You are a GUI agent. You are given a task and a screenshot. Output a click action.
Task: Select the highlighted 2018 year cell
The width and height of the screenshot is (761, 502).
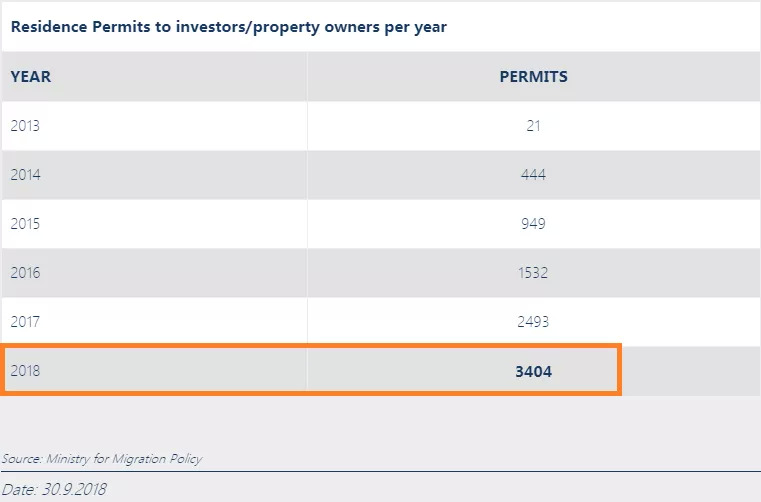point(27,371)
